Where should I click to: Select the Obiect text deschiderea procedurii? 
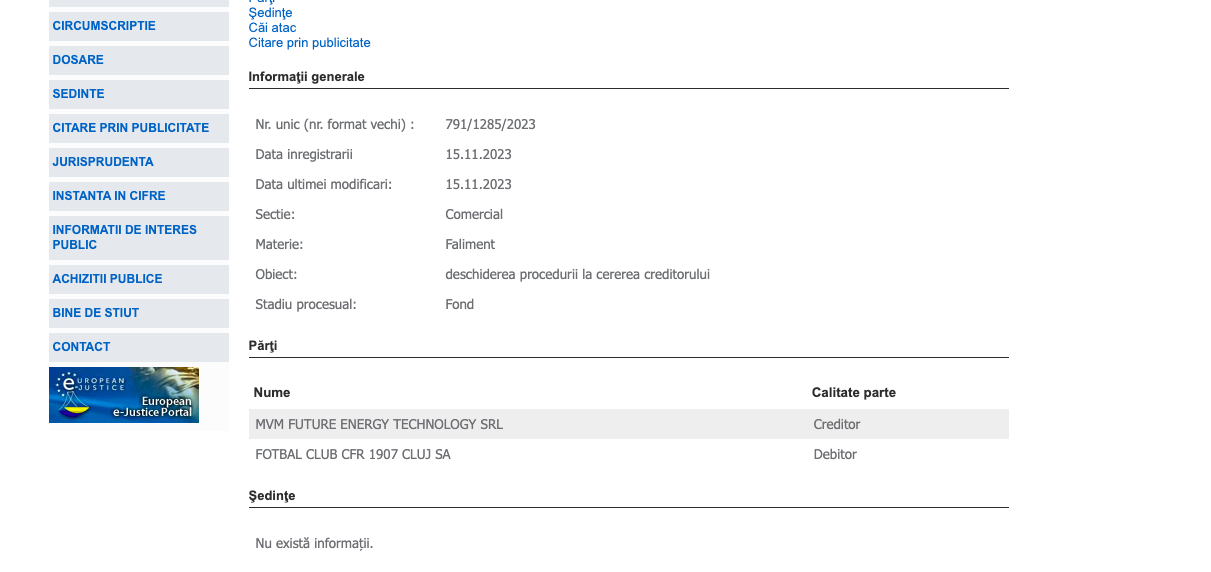(x=577, y=275)
